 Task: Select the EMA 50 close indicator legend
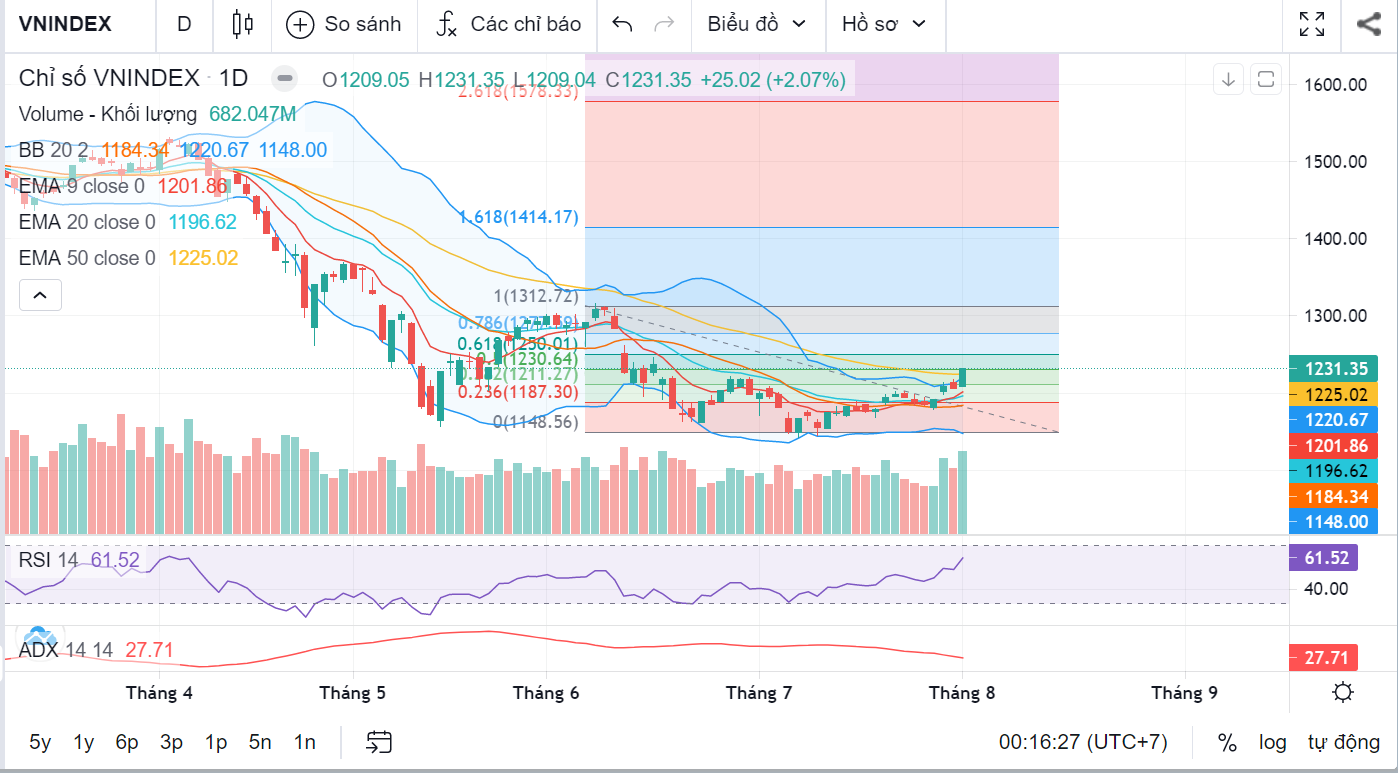tap(87, 258)
